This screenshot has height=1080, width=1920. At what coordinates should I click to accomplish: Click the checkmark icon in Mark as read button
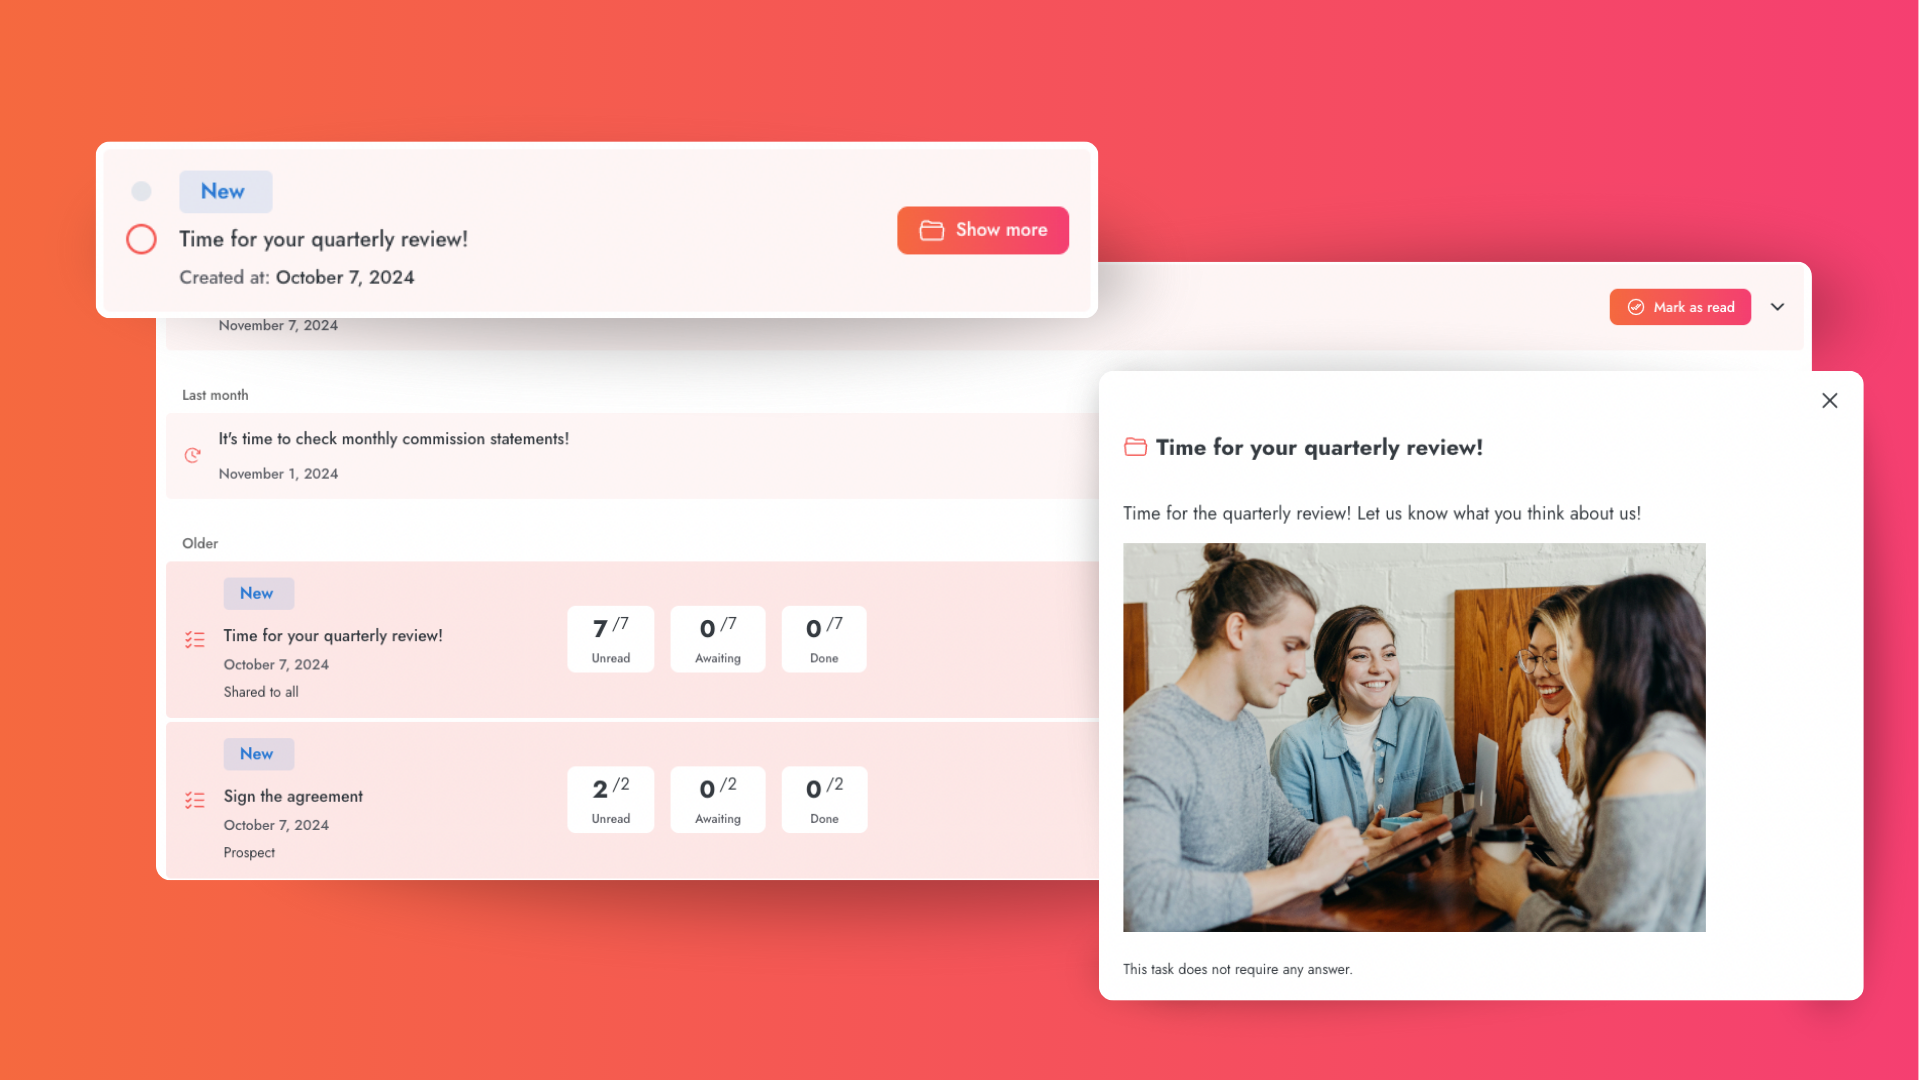point(1636,306)
